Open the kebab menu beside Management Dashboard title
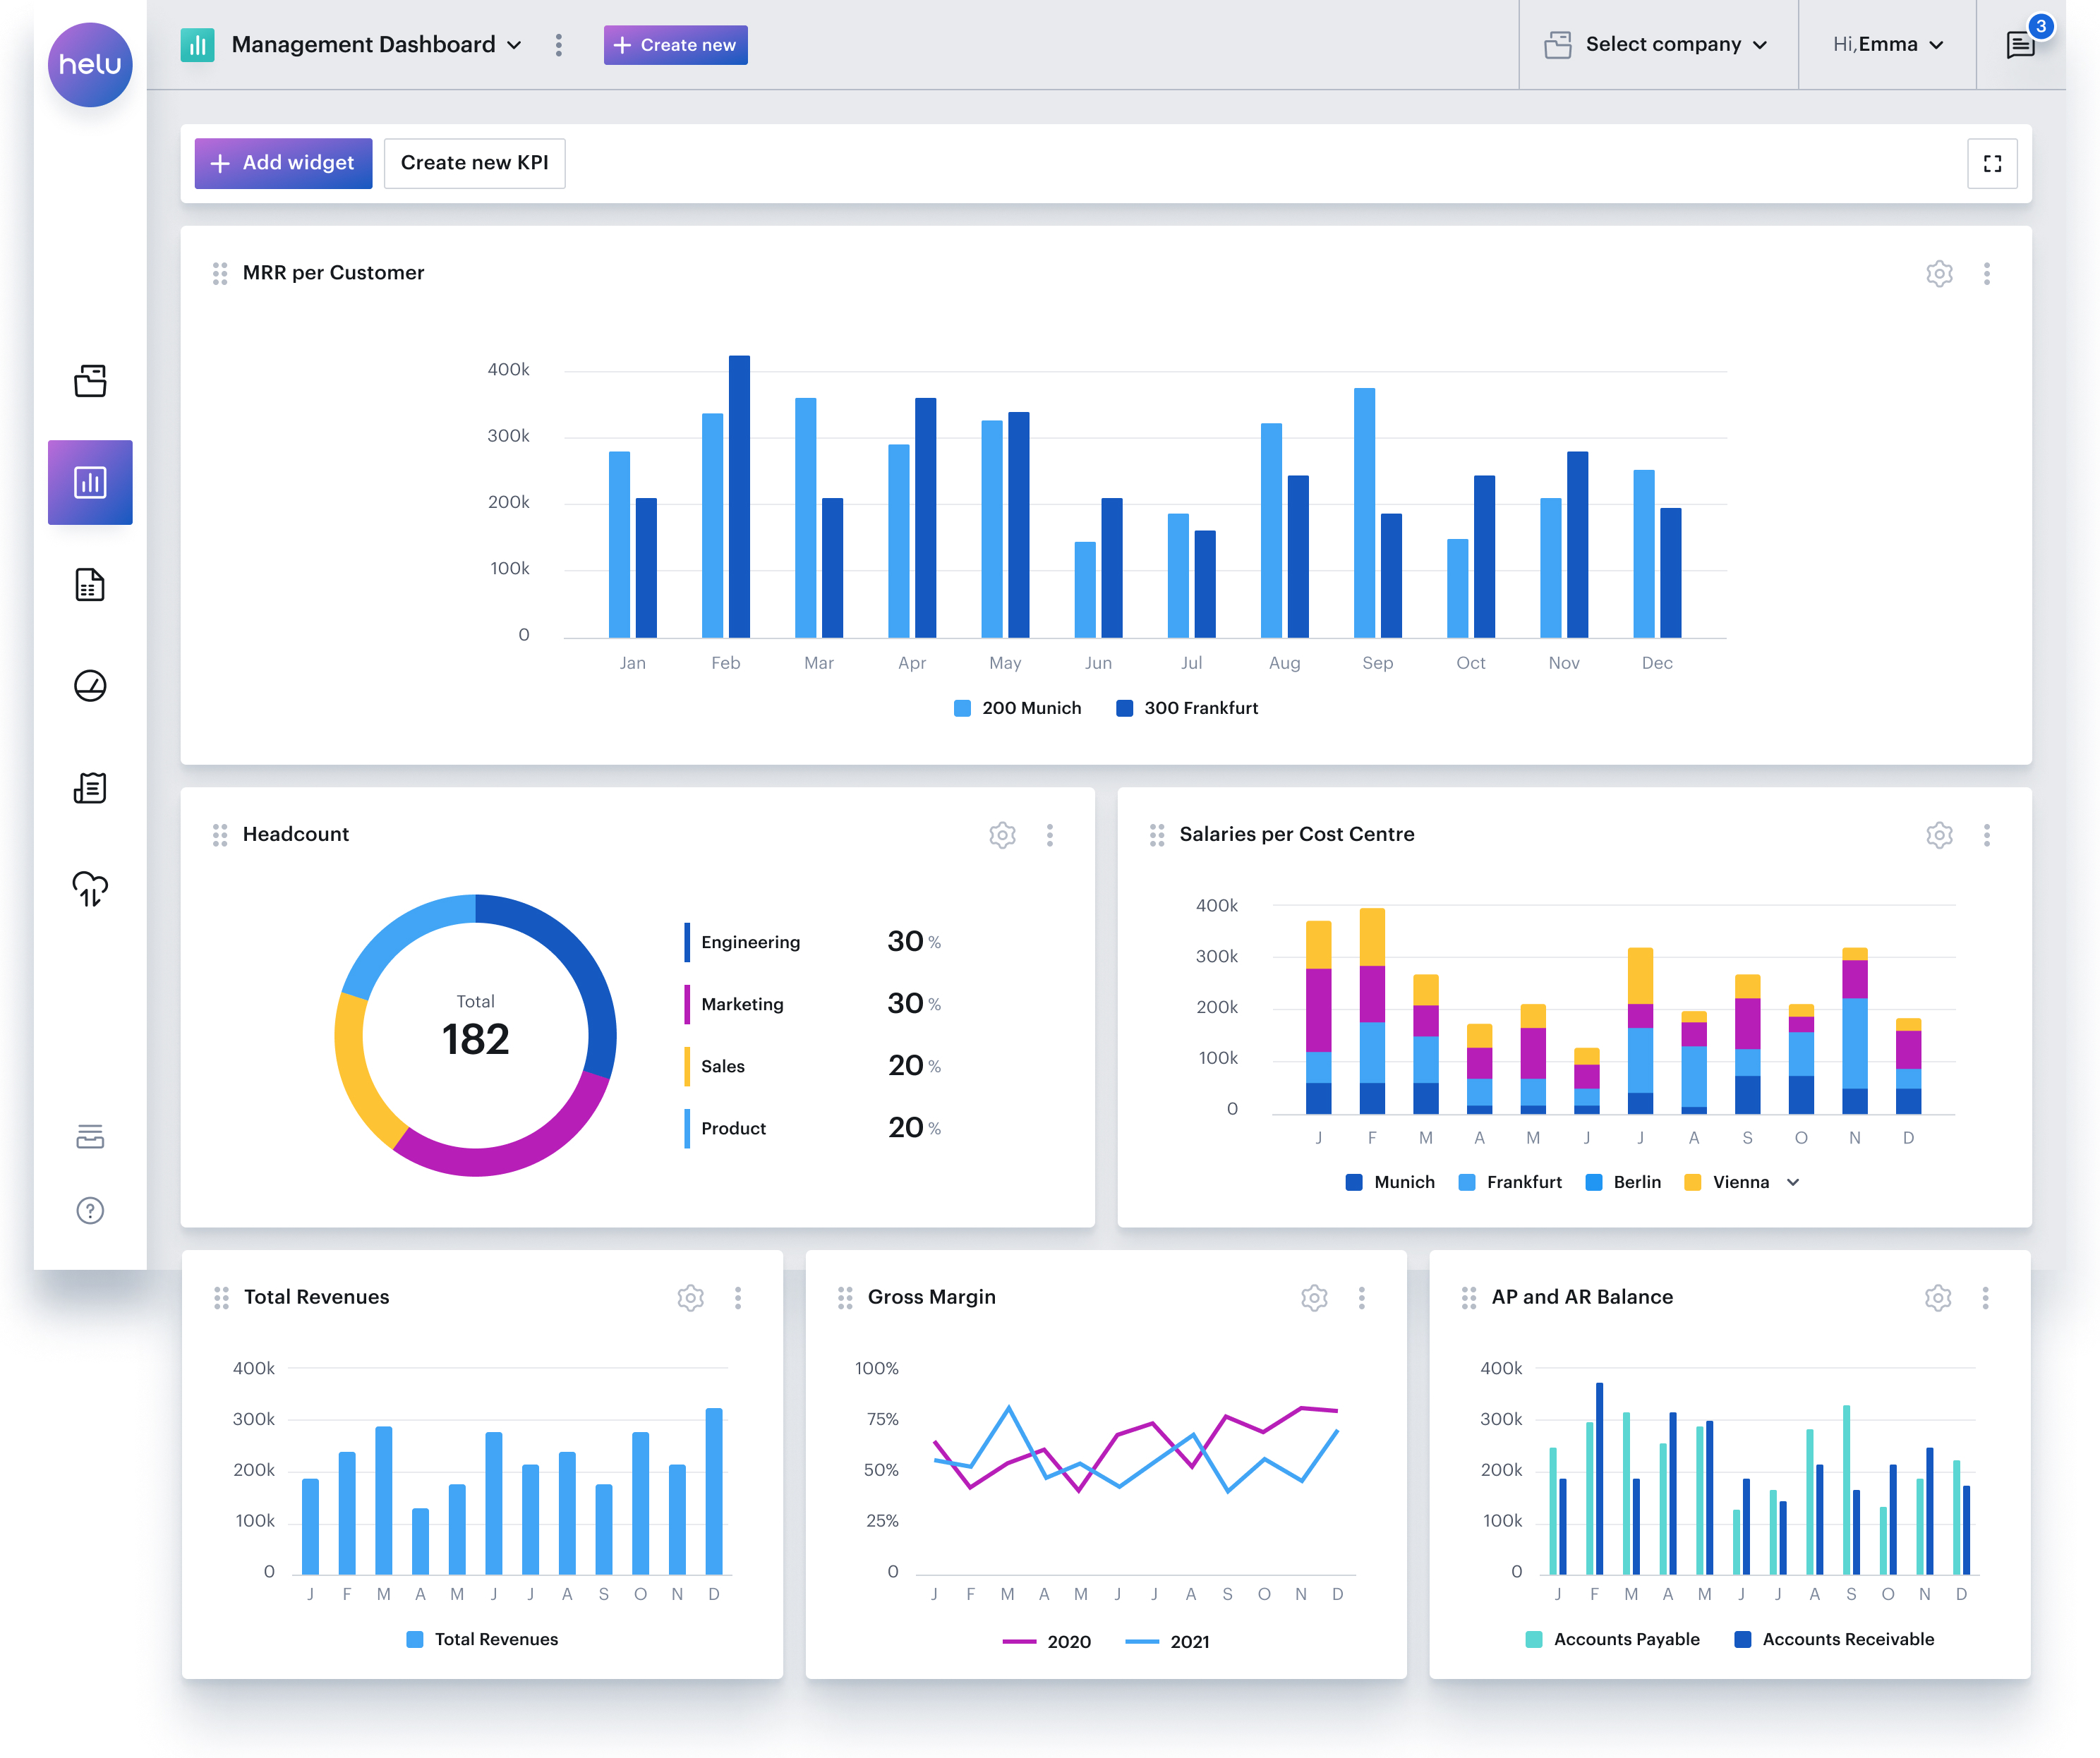The width and height of the screenshot is (2100, 1758). coord(559,45)
